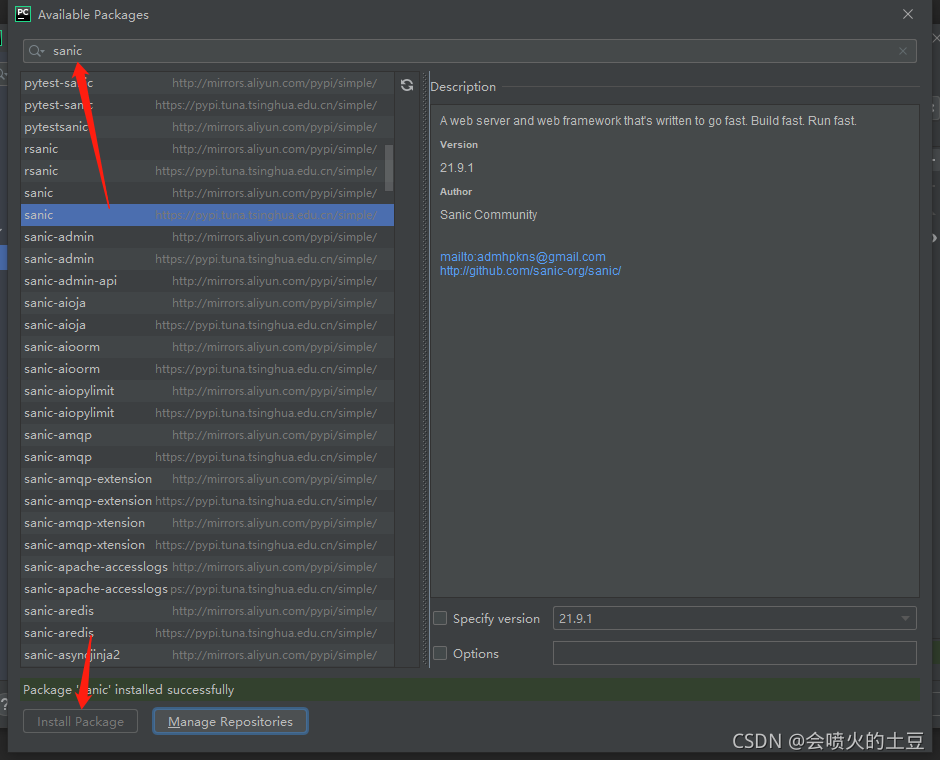This screenshot has width=940, height=760.
Task: Select rsanic from the aliyun mirror
Action: (207, 149)
